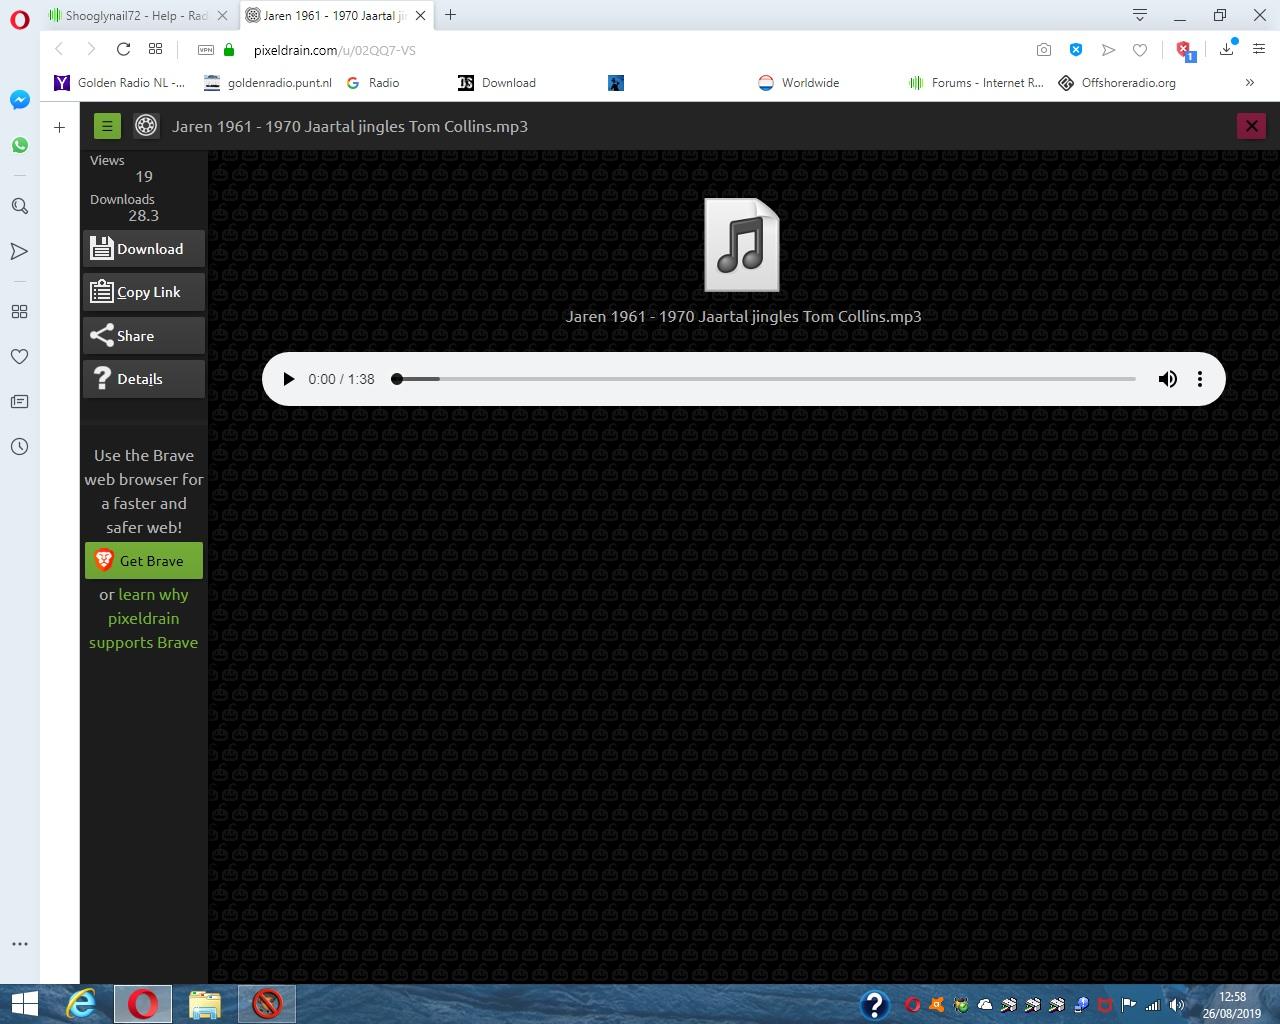
Task: Expand hidden bookmarks bar overflow chevron
Action: point(1249,83)
